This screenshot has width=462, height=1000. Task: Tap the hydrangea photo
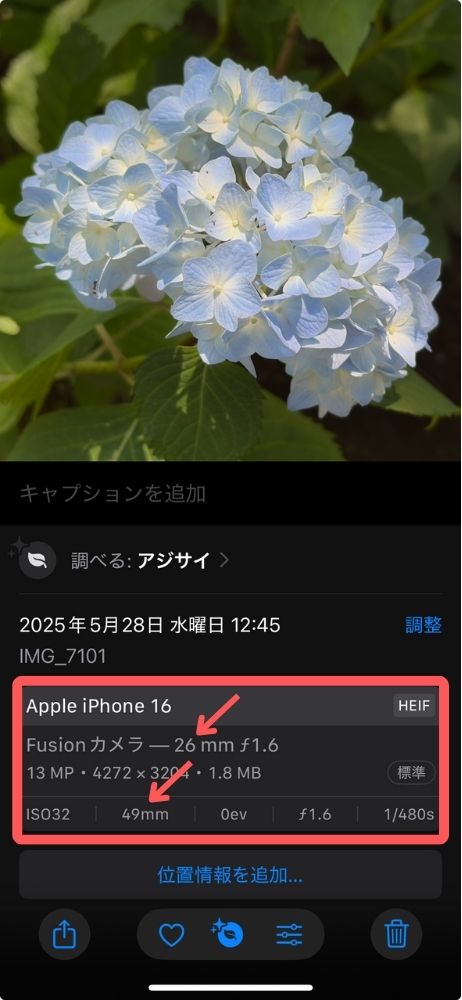tap(230, 230)
